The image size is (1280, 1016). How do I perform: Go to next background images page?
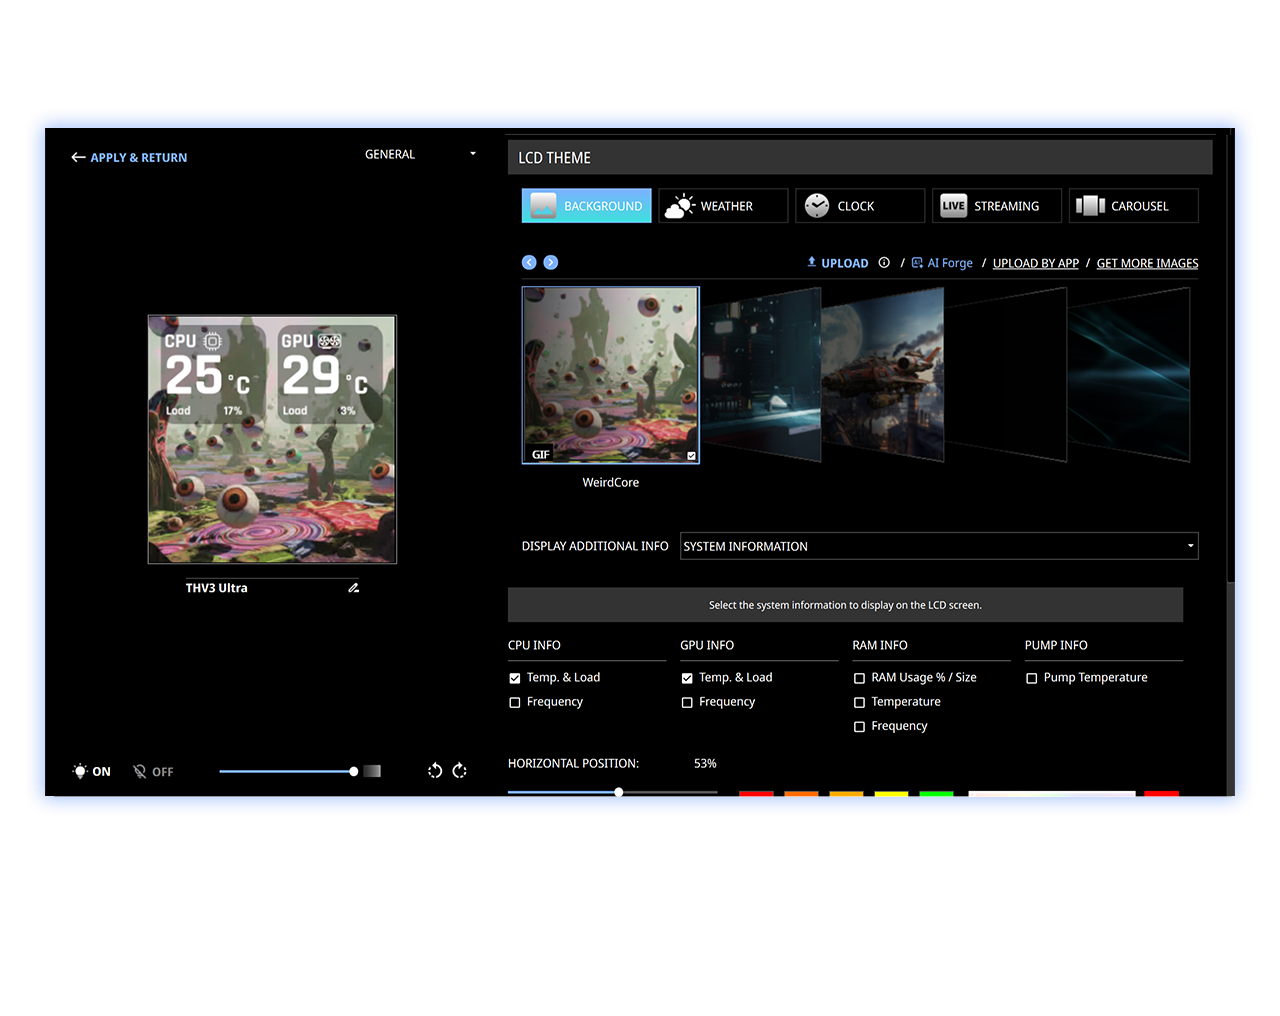(551, 263)
